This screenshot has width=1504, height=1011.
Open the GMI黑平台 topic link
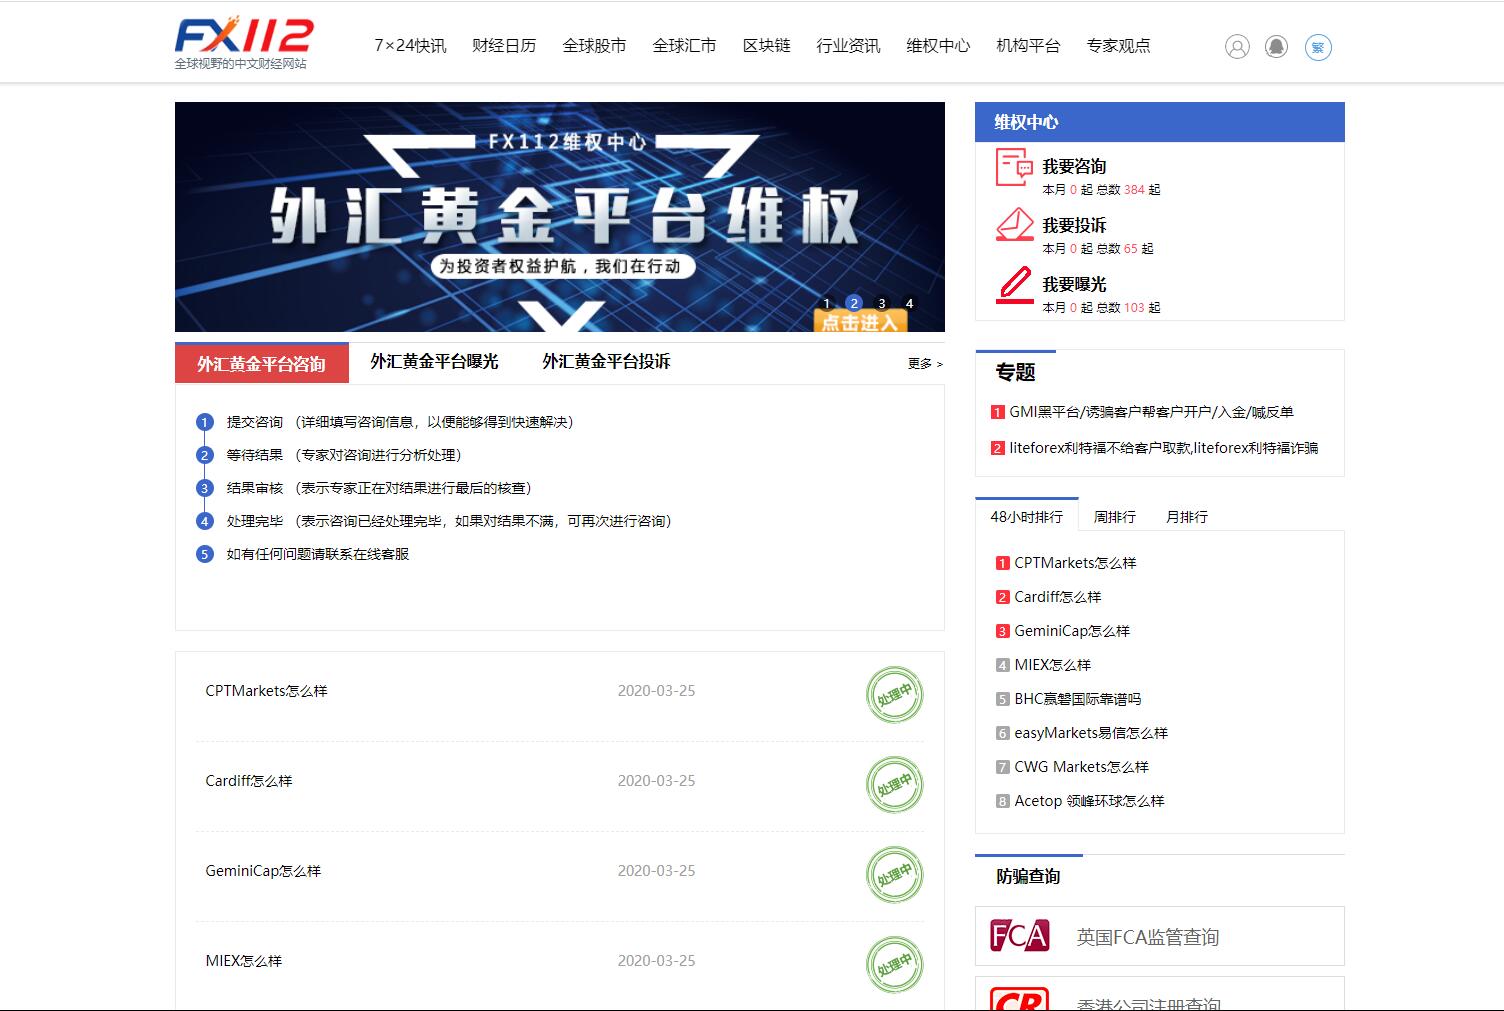pyautogui.click(x=1150, y=412)
